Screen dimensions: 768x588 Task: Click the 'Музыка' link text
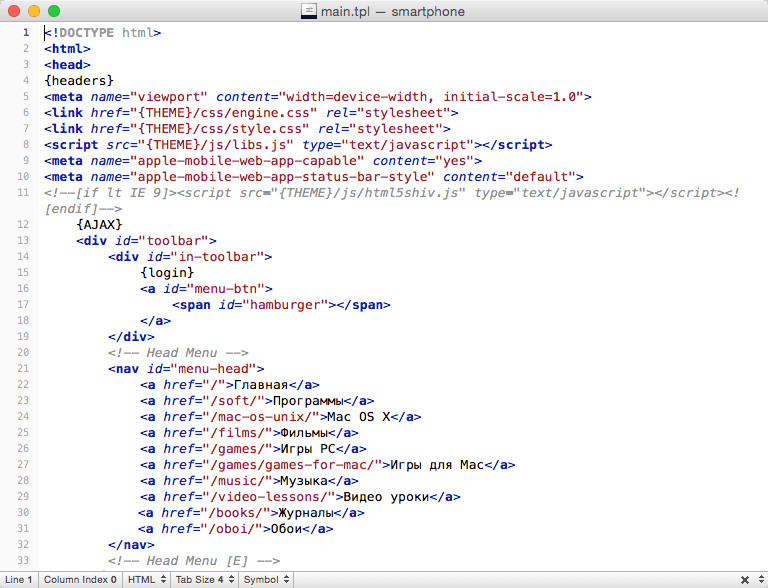304,481
